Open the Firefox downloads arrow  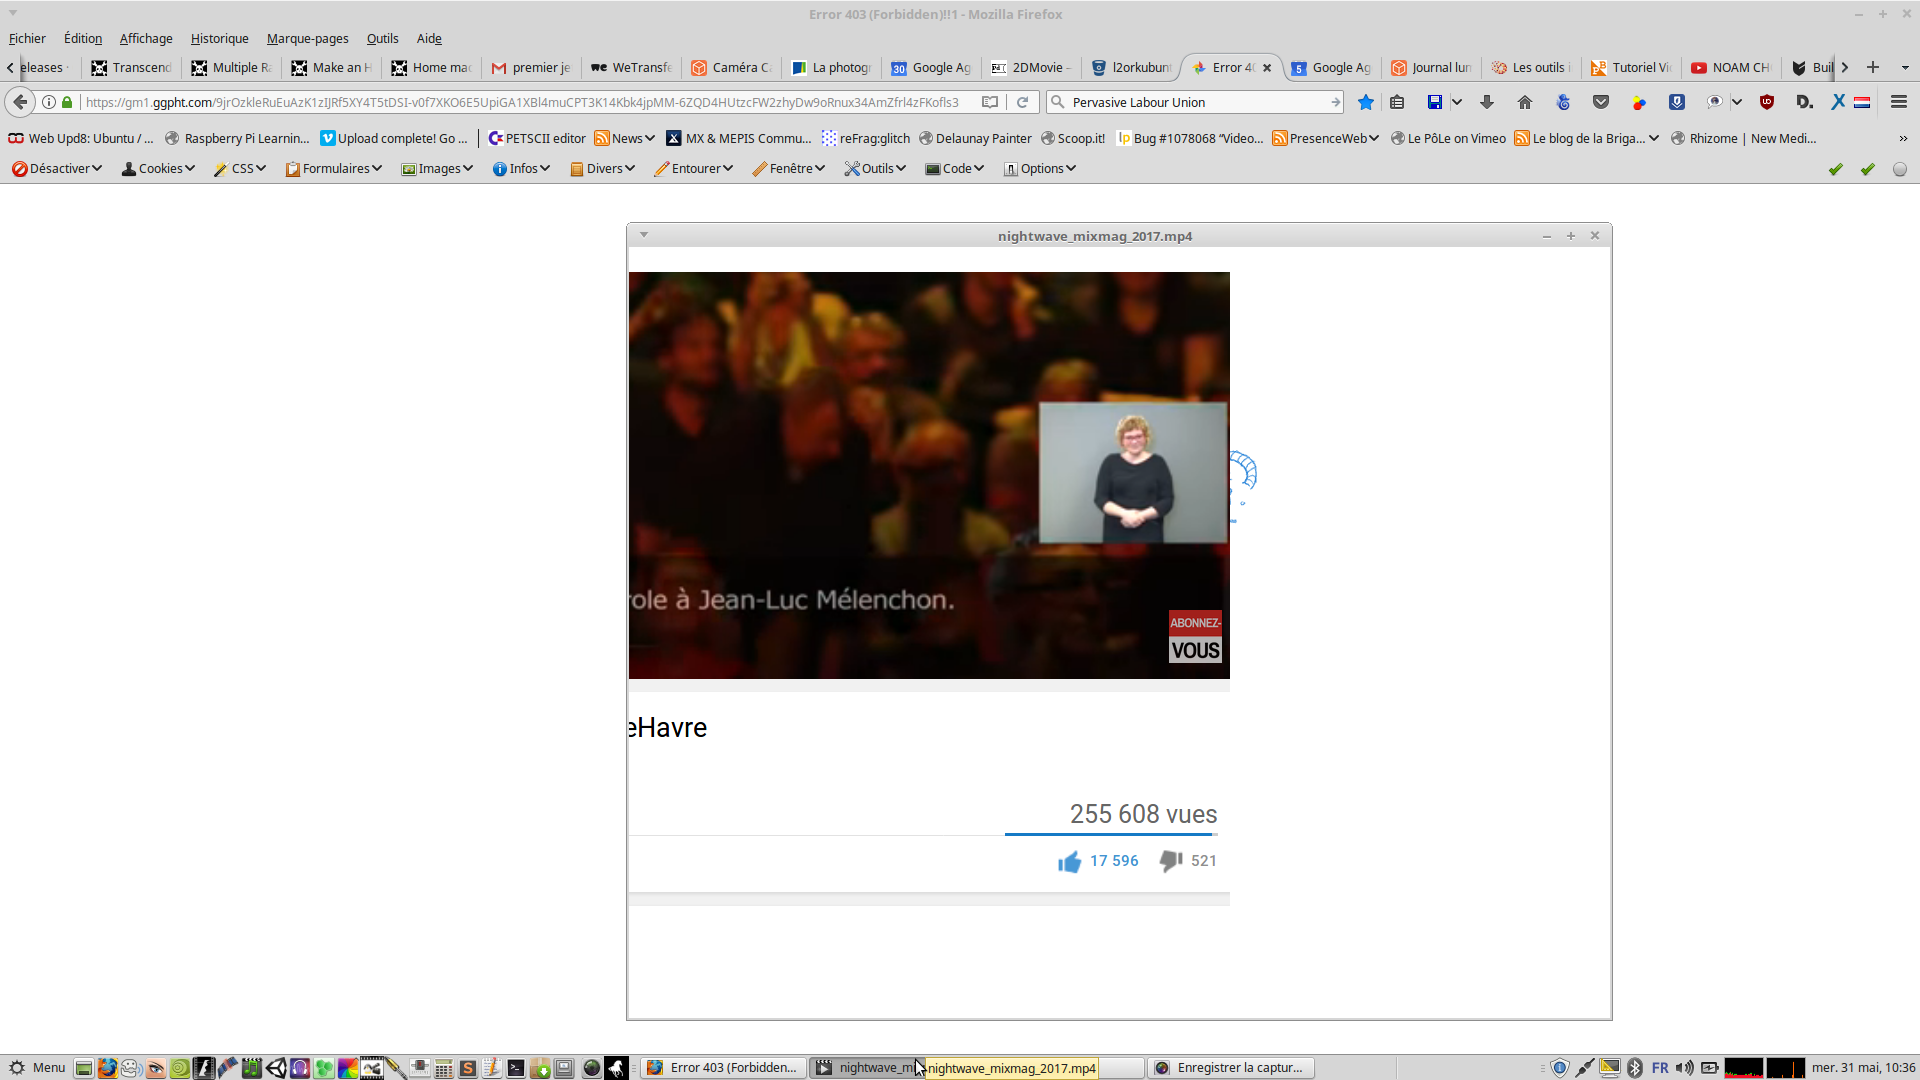[x=1487, y=102]
